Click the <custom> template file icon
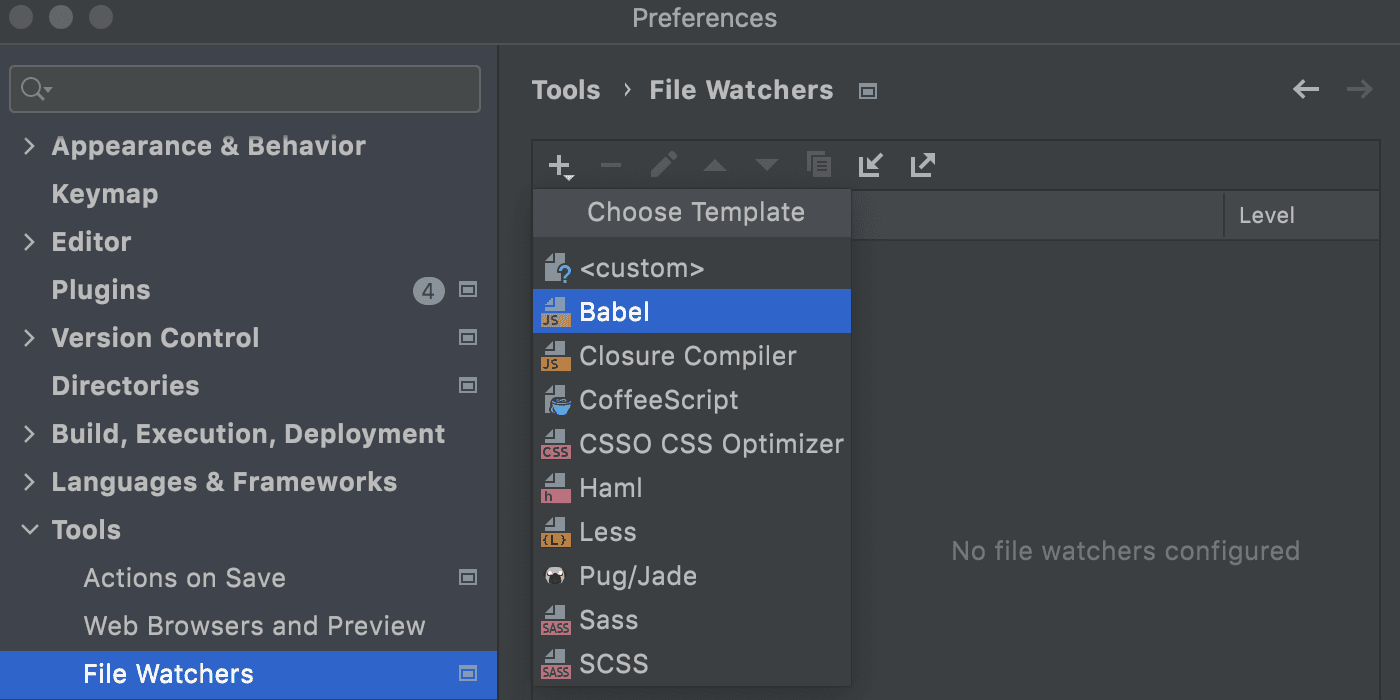Viewport: 1400px width, 700px height. pyautogui.click(x=557, y=268)
